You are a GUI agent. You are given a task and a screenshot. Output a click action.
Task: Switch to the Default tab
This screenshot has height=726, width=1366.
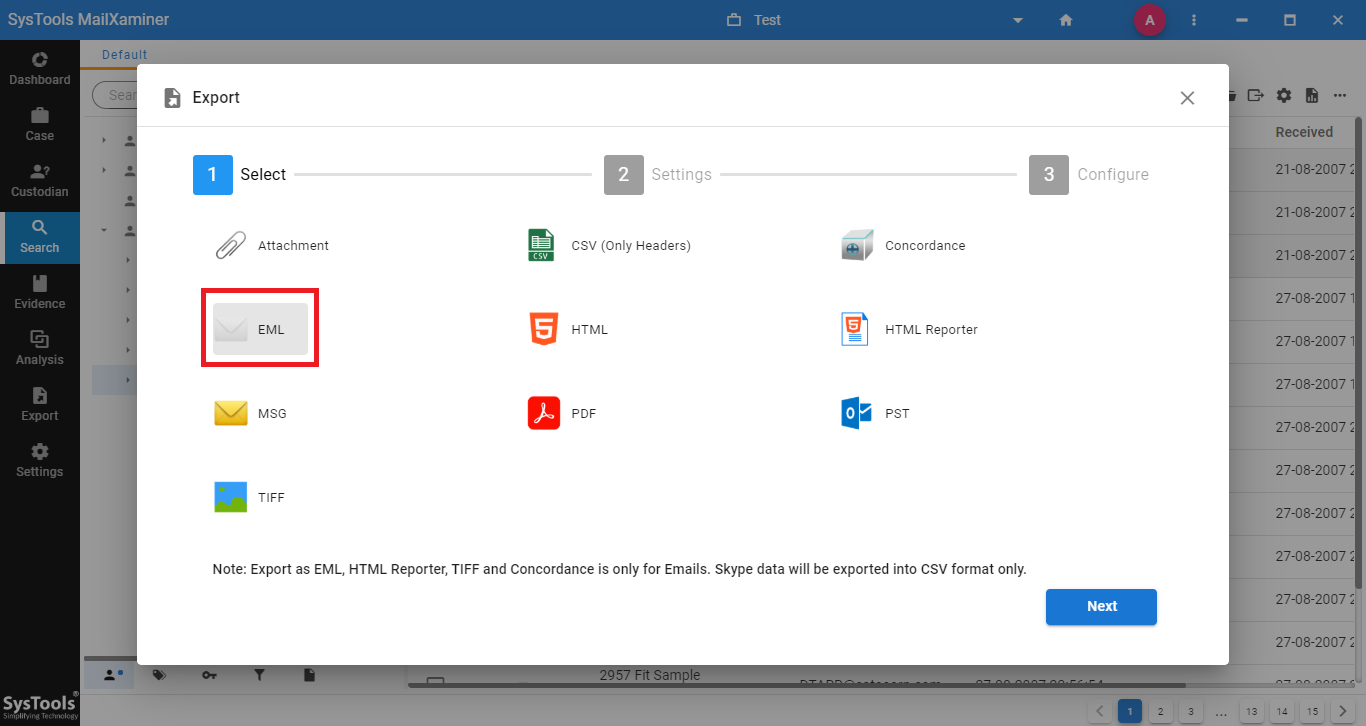[x=124, y=55]
